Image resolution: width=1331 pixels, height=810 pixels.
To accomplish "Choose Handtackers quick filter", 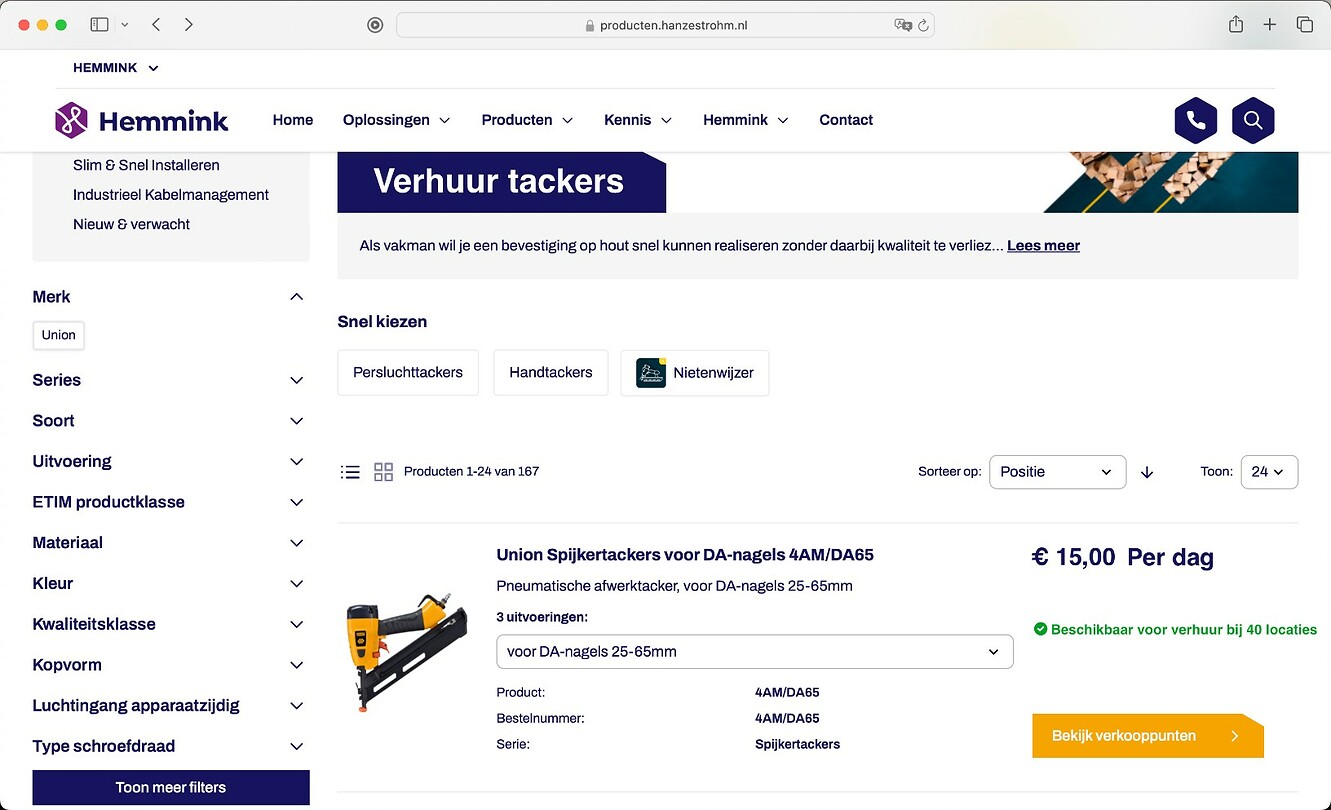I will [x=551, y=373].
